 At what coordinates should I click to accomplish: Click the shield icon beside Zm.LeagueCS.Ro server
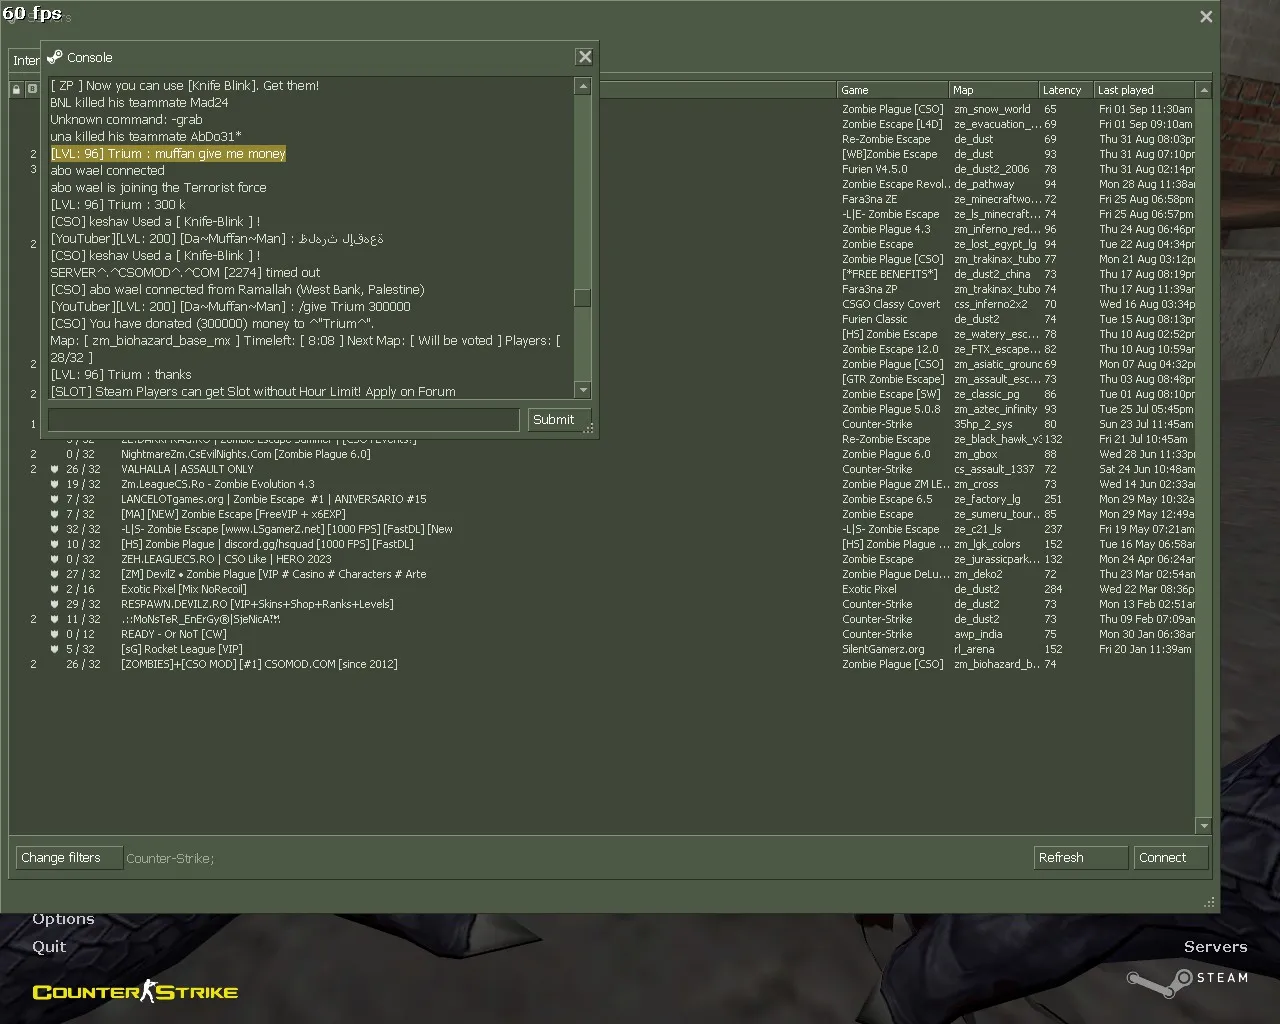(x=54, y=484)
